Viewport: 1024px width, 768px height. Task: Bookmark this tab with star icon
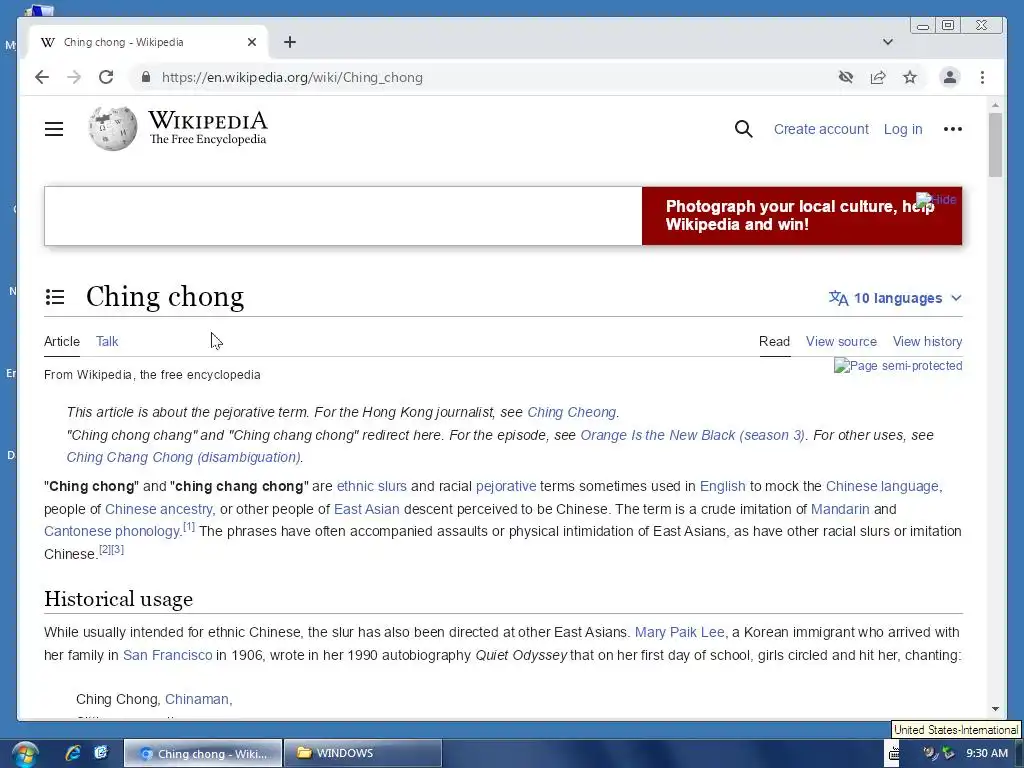910,77
